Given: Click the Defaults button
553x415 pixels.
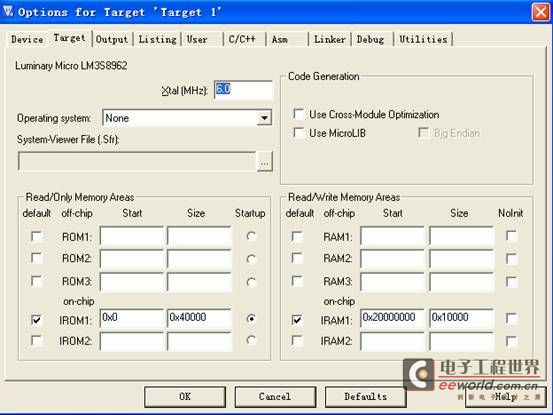Looking at the screenshot, I should click(x=365, y=397).
